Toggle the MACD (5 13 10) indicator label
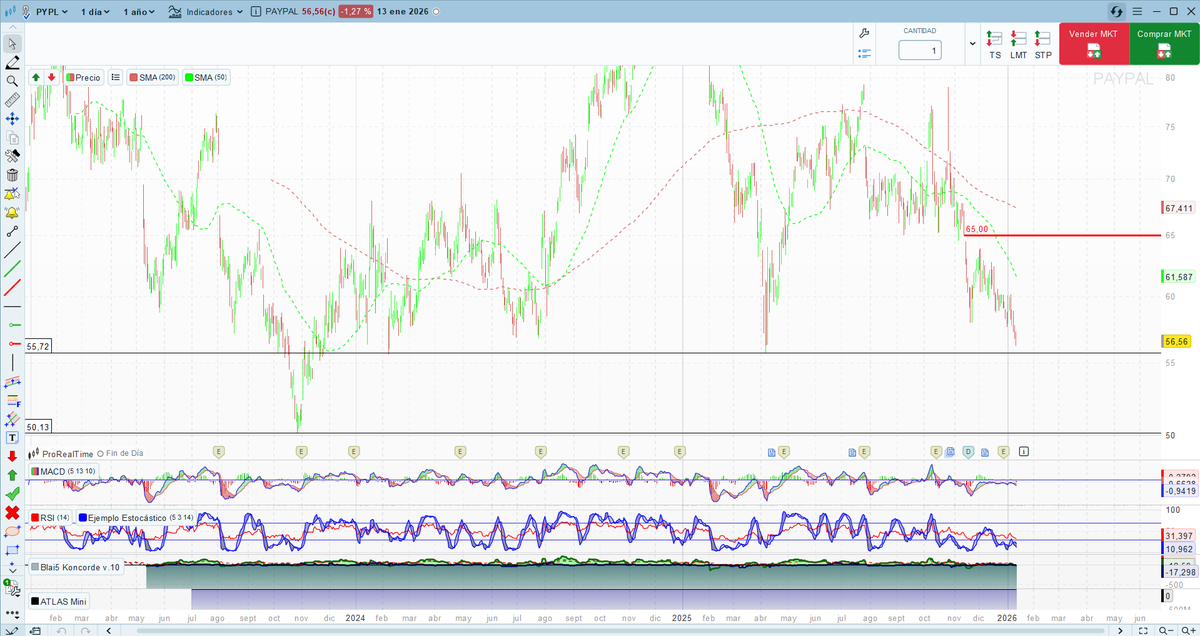 click(64, 470)
